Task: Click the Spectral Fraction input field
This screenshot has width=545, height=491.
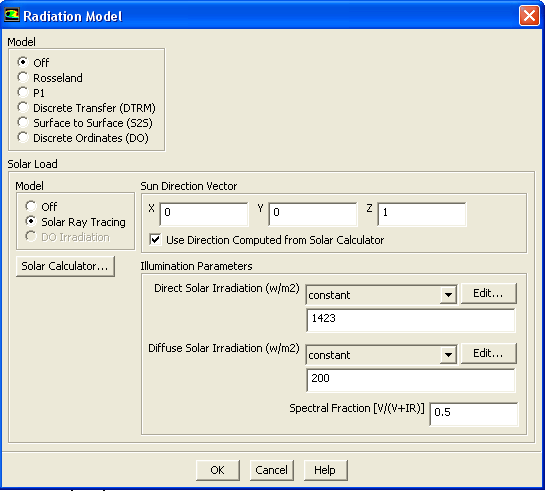Action: coord(473,414)
